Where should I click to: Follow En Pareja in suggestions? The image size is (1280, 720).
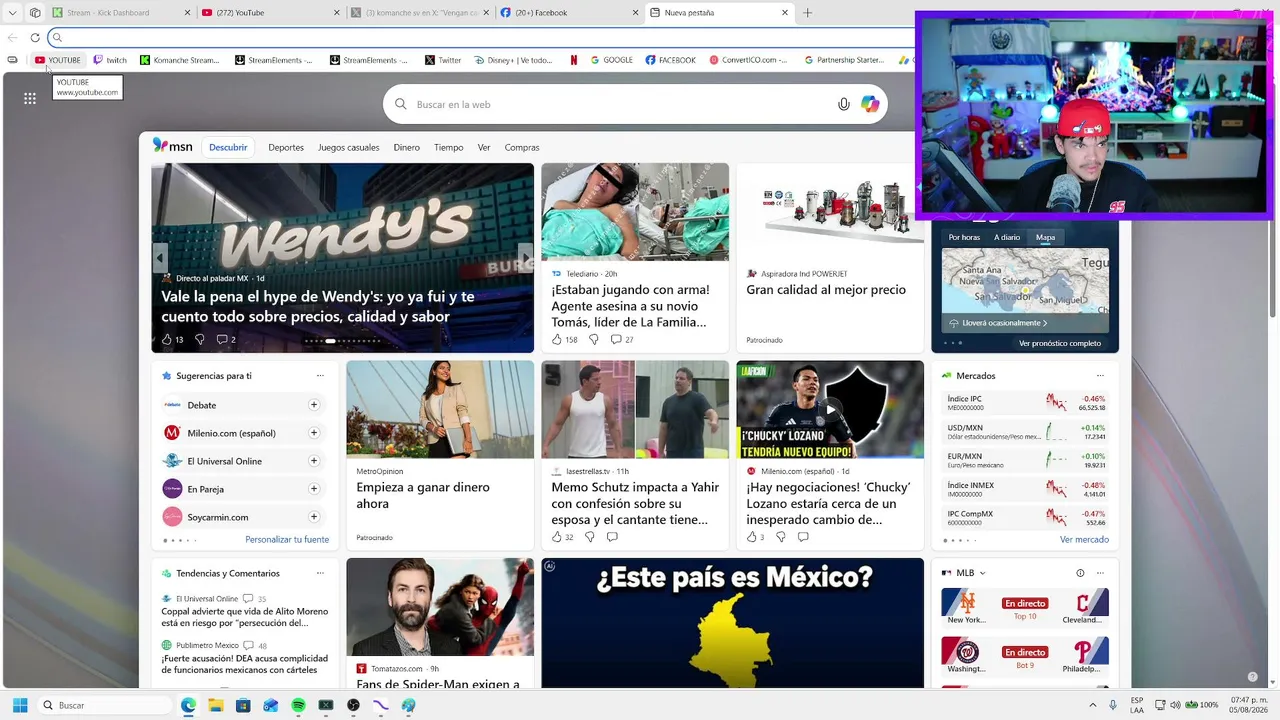[314, 489]
